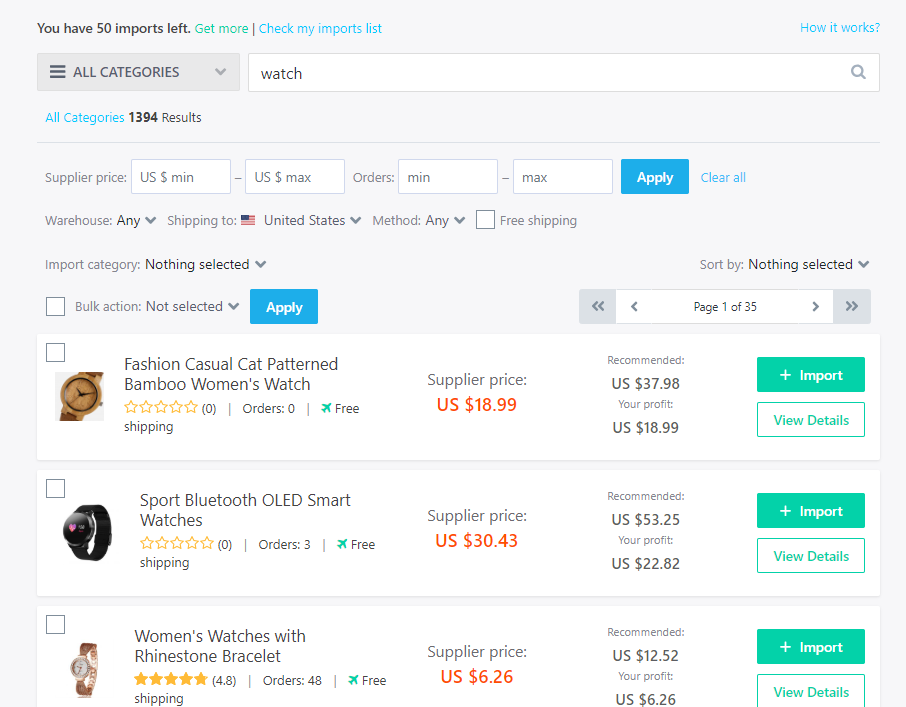Select the Bamboo Women's Watch checkbox
906x707 pixels.
[55, 352]
